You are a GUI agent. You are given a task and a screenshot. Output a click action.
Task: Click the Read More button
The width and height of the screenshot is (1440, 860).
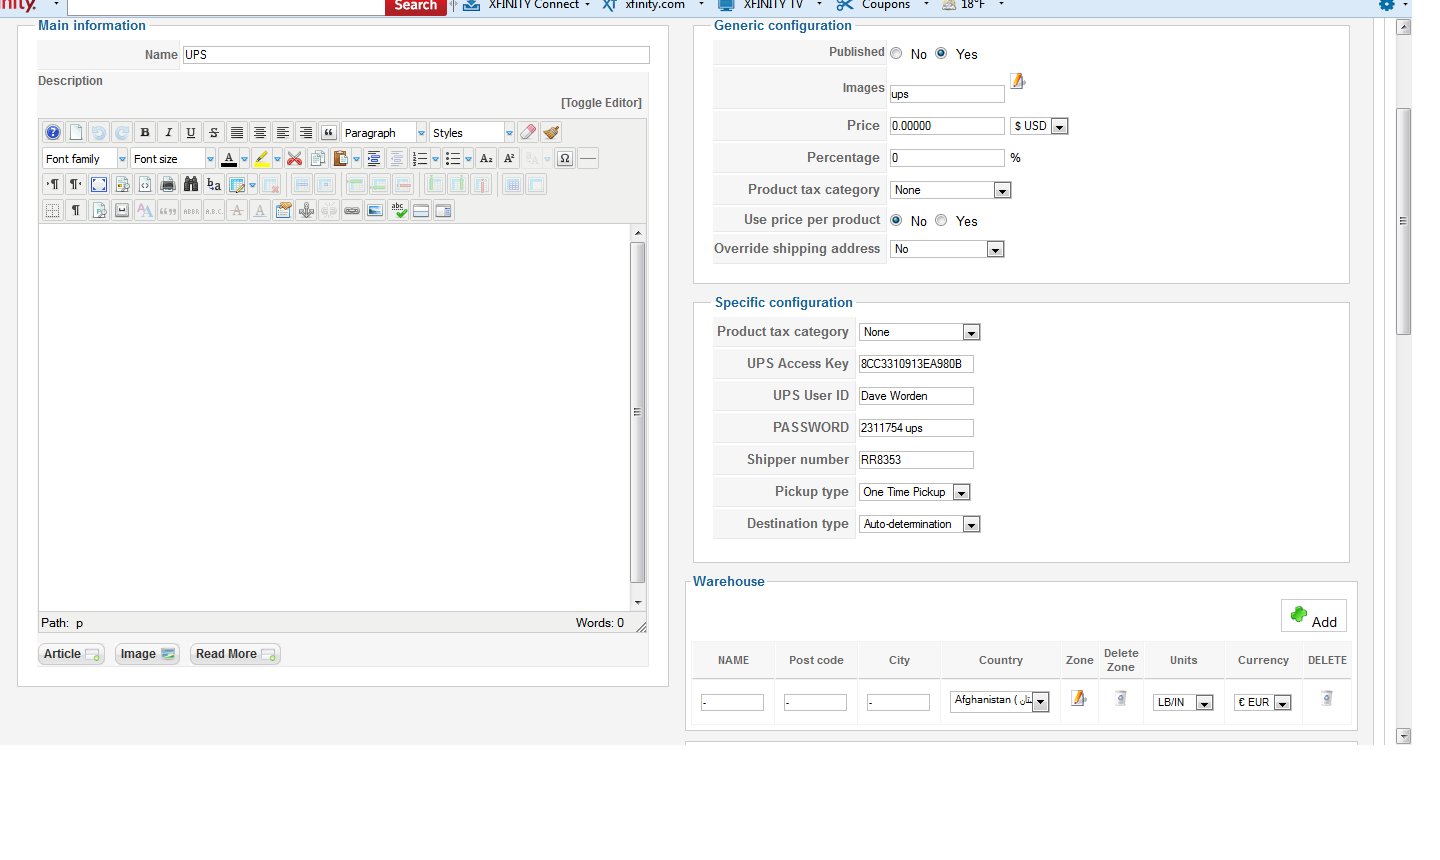(235, 654)
